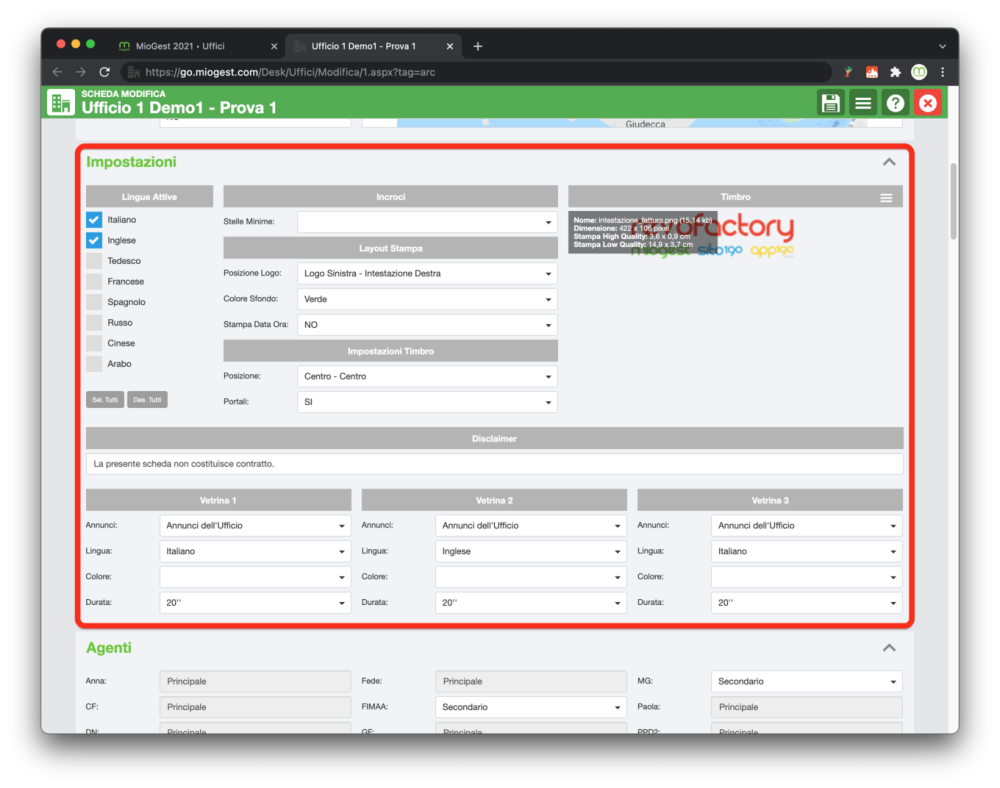Screen dimensions: 1000x788
Task: Enable the Russo language checkbox
Action: (x=94, y=323)
